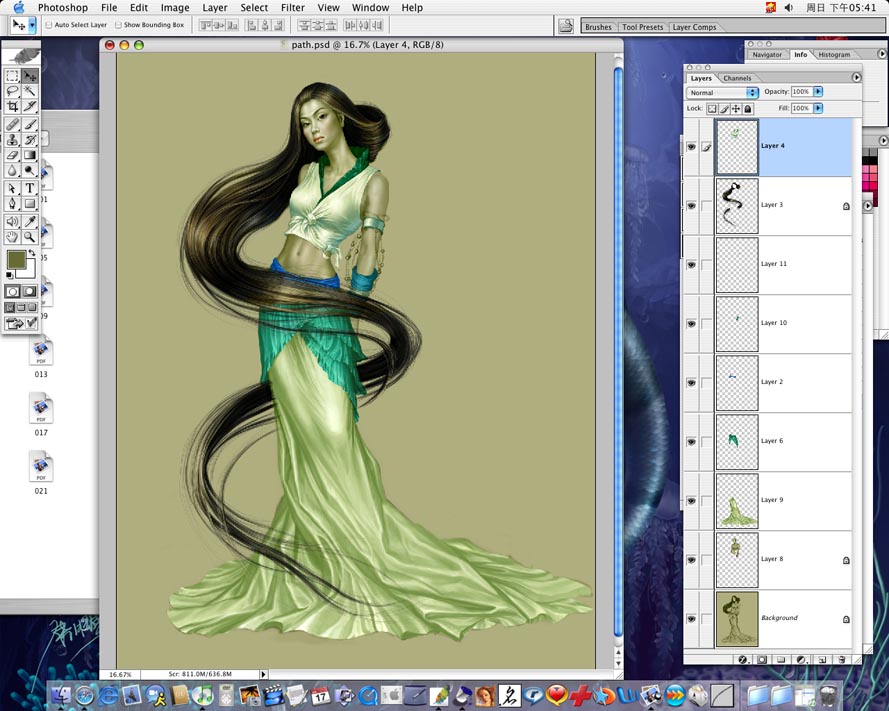The height and width of the screenshot is (711, 889).
Task: Select the Pen tool
Action: pos(12,204)
